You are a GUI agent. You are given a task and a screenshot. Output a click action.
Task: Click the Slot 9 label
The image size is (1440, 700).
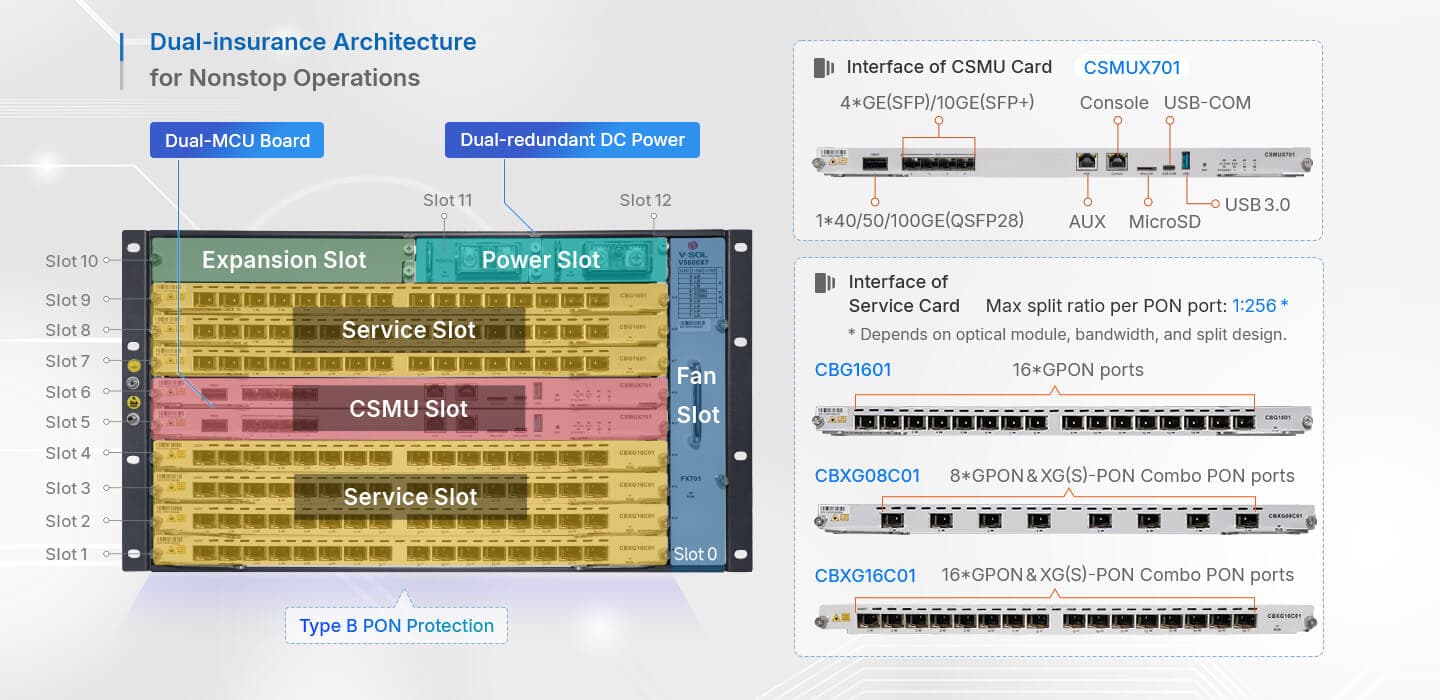[67, 300]
